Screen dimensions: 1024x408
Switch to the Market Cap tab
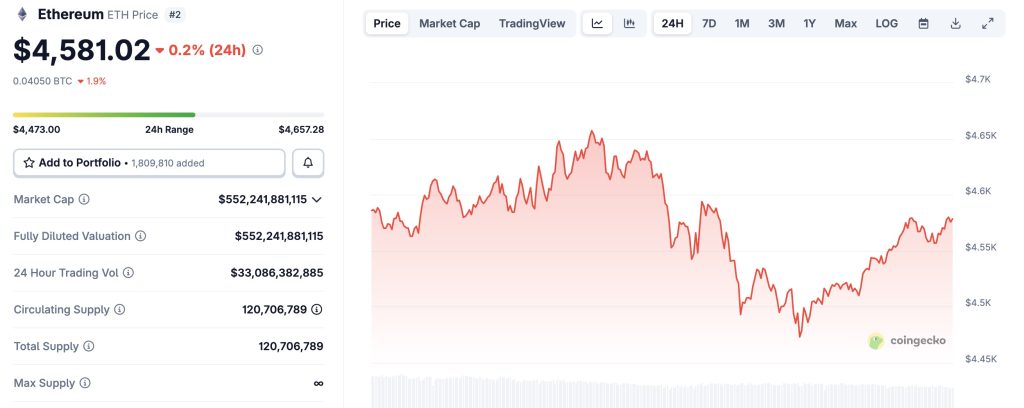449,23
